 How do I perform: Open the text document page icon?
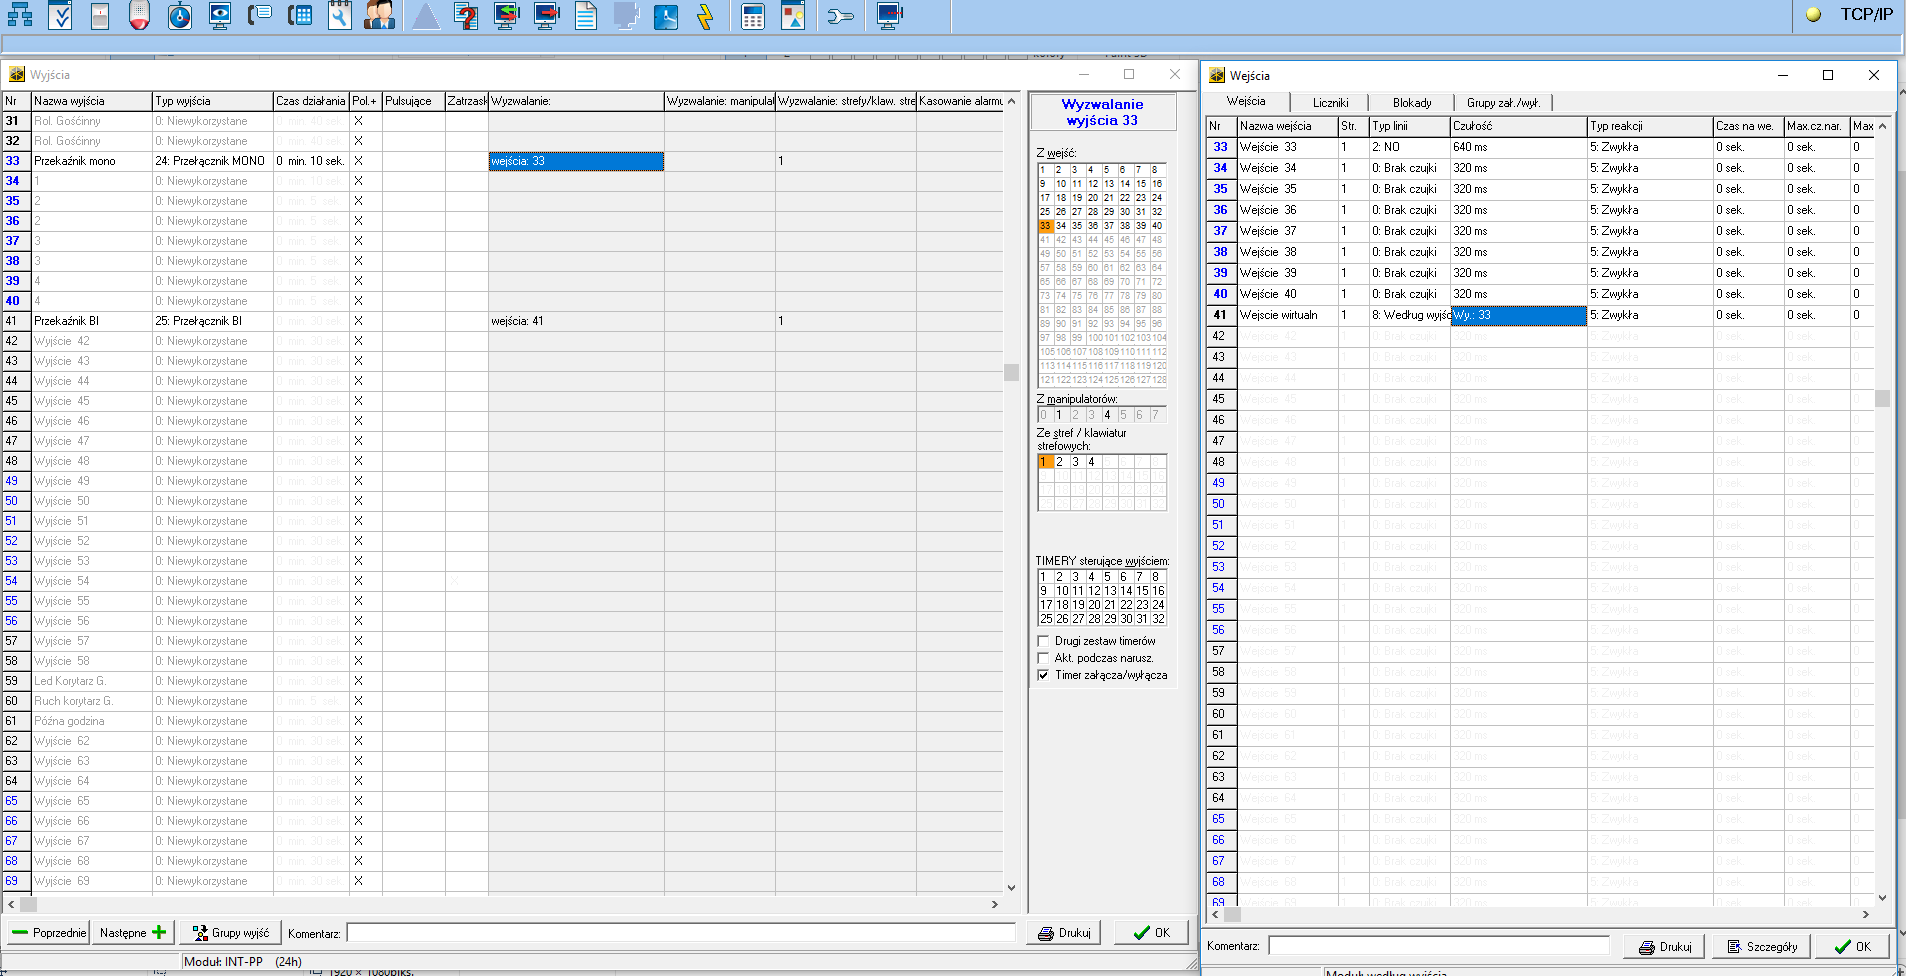[586, 15]
